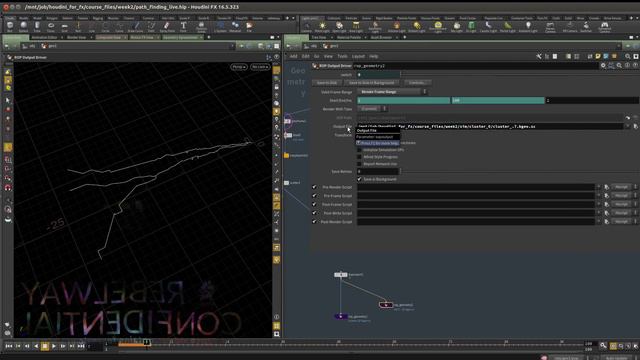Open the Render With Take dropdown
The image size is (640, 360).
pyautogui.click(x=372, y=109)
